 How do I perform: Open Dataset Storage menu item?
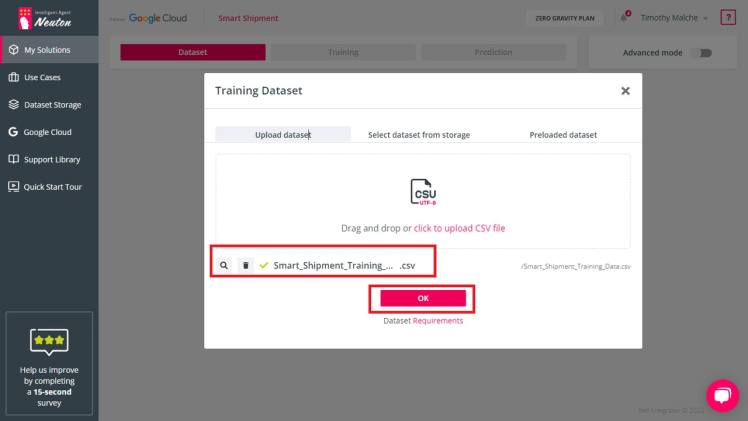point(50,104)
